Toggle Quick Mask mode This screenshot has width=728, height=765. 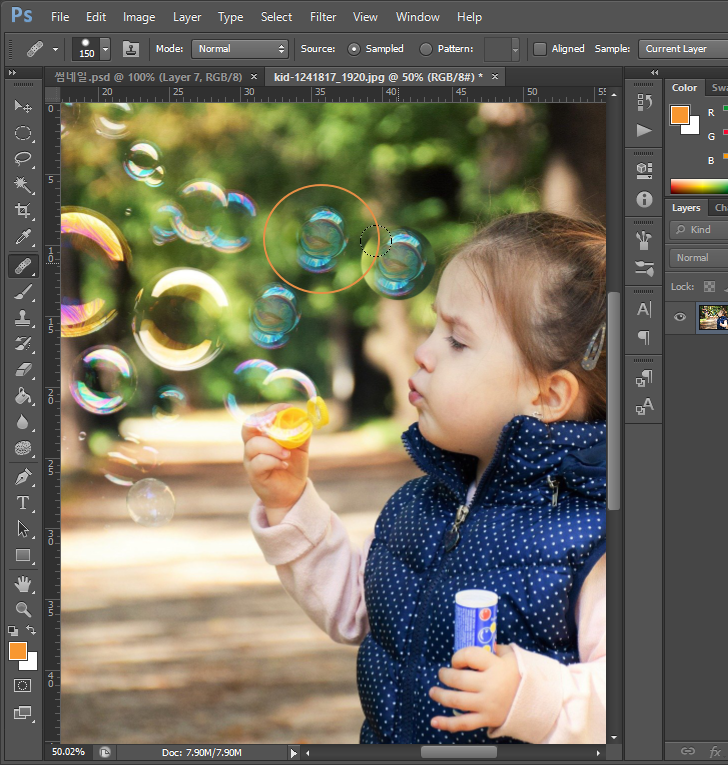point(22,685)
